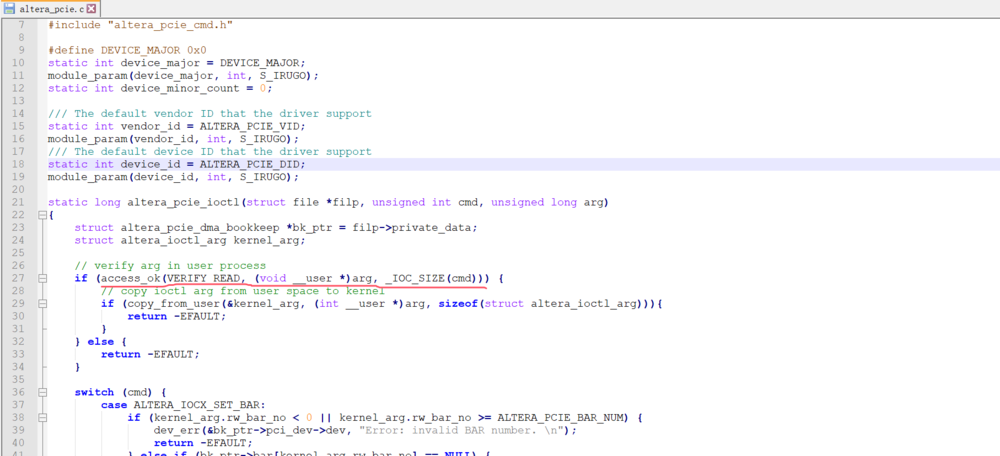Click the disk icon on altera_pcie.c tab

click(x=10, y=9)
